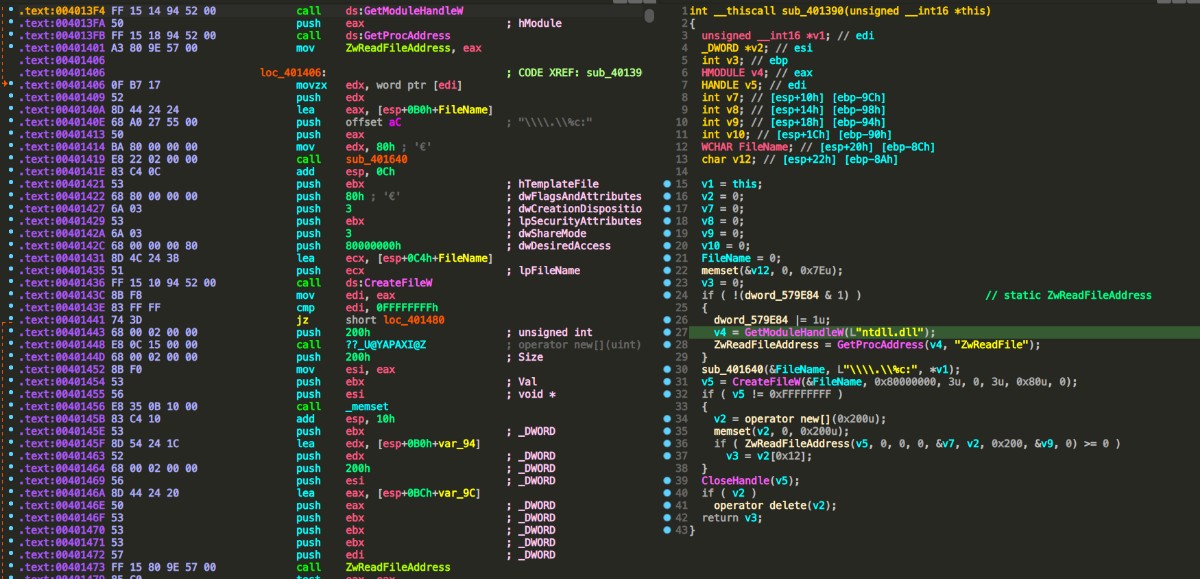The width and height of the screenshot is (1200, 579).
Task: Click 'v3 = v2[0x12];' statement
Action: pyautogui.click(x=771, y=455)
